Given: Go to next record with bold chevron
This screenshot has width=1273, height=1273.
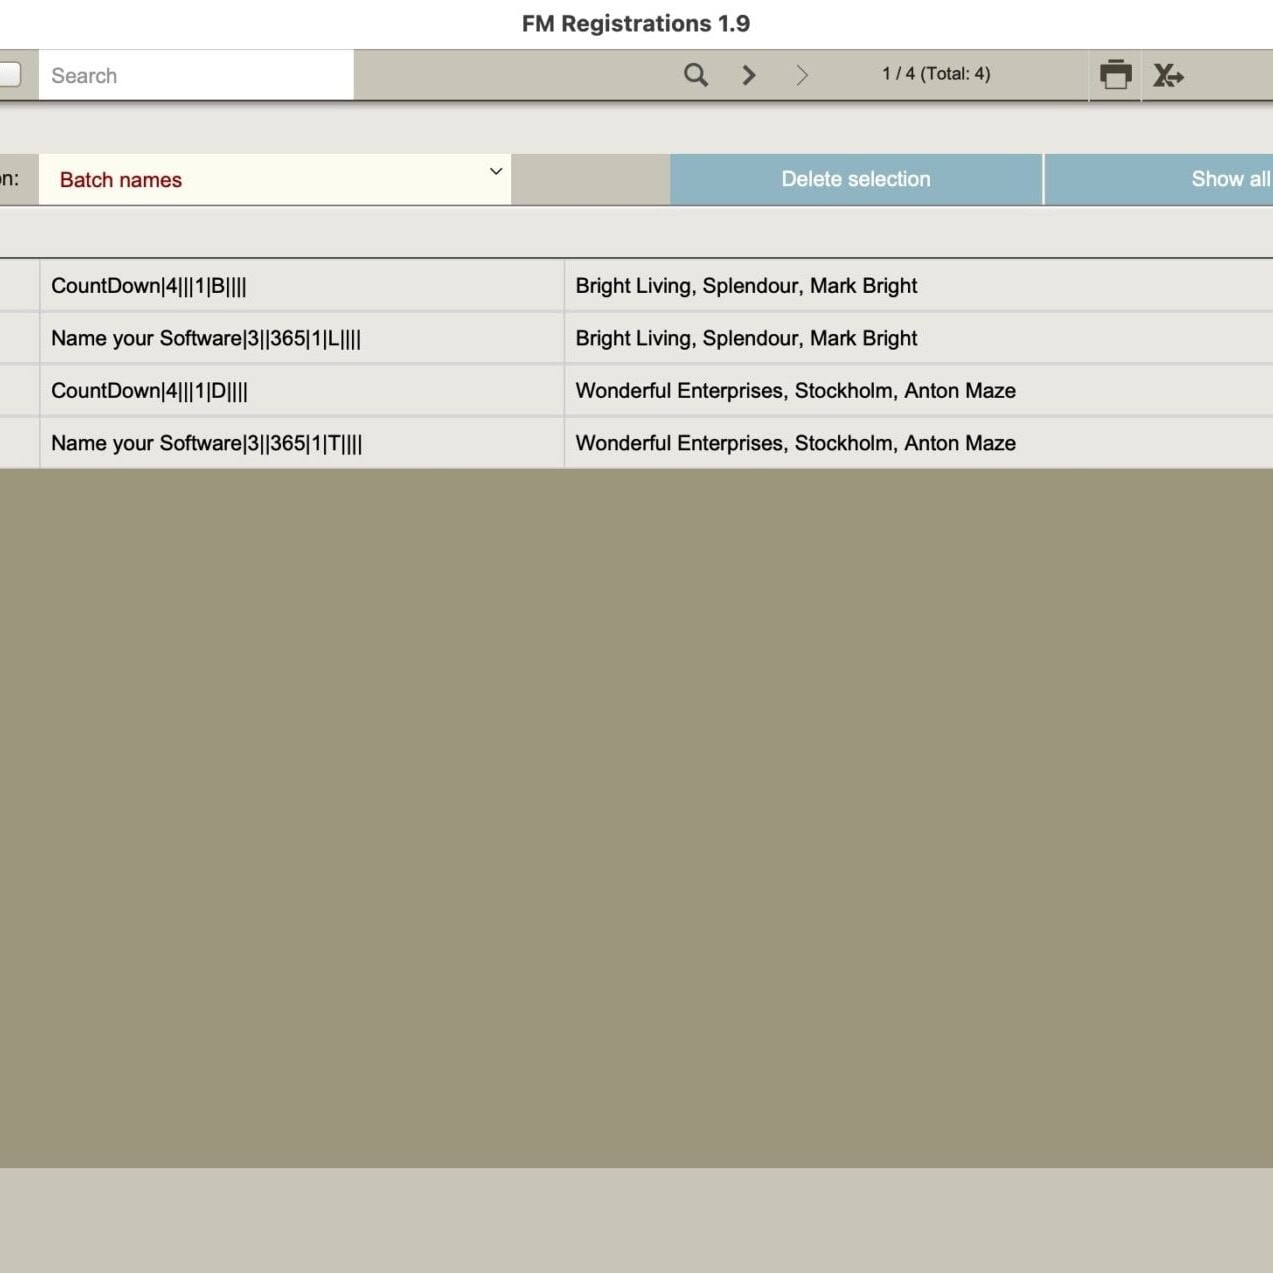Looking at the screenshot, I should click(x=749, y=75).
